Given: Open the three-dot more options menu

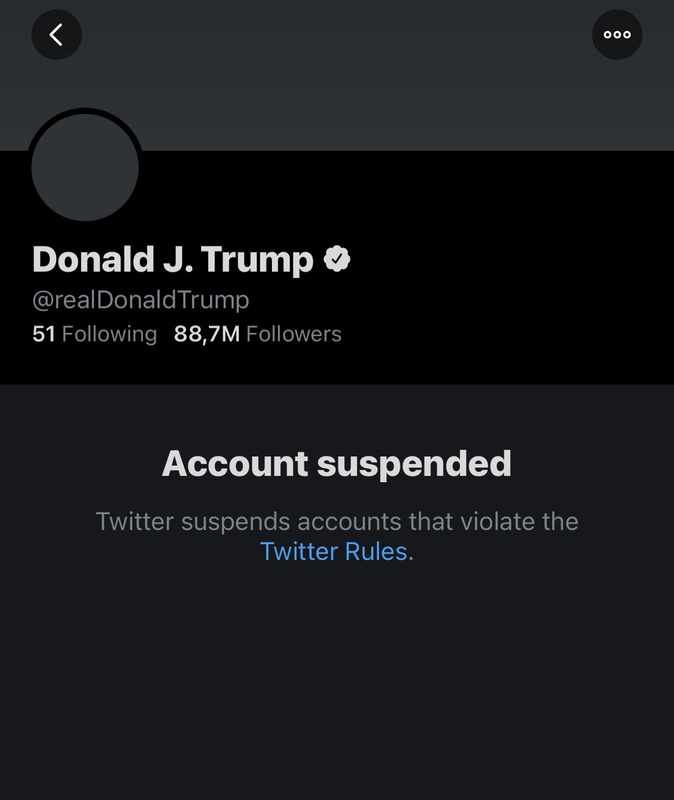Looking at the screenshot, I should point(617,35).
